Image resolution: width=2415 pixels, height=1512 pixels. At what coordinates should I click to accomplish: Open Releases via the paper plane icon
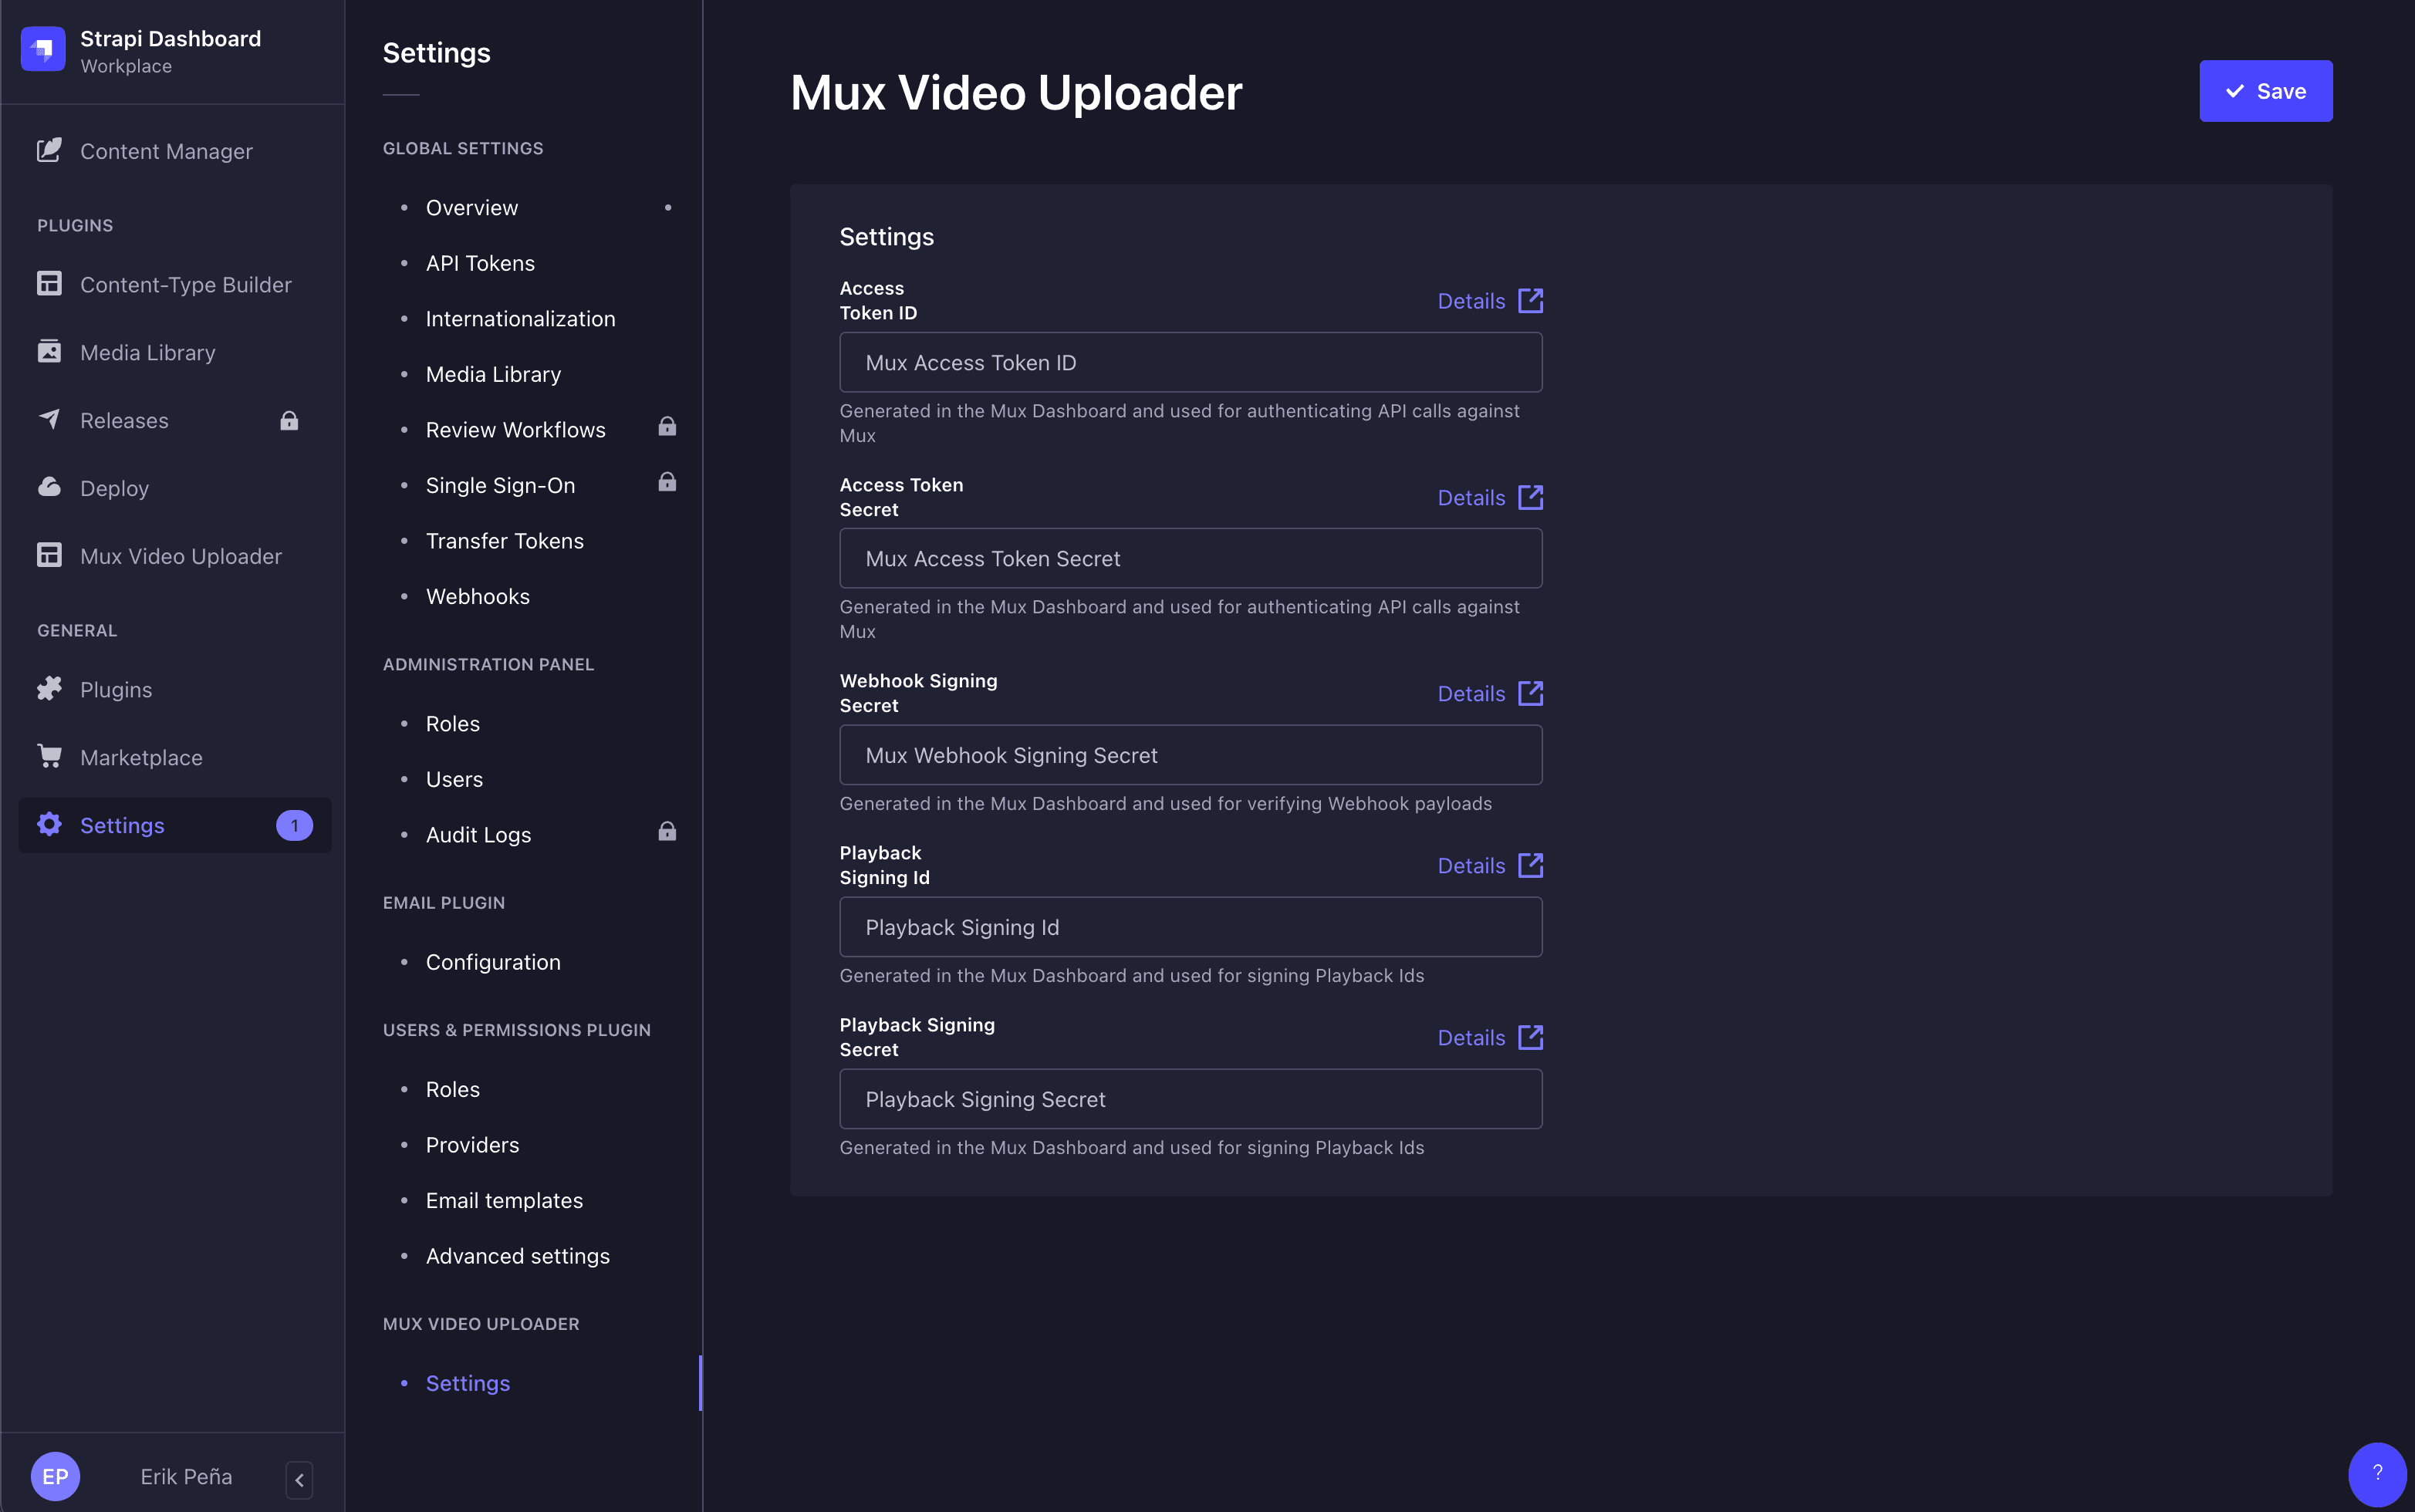pyautogui.click(x=49, y=420)
